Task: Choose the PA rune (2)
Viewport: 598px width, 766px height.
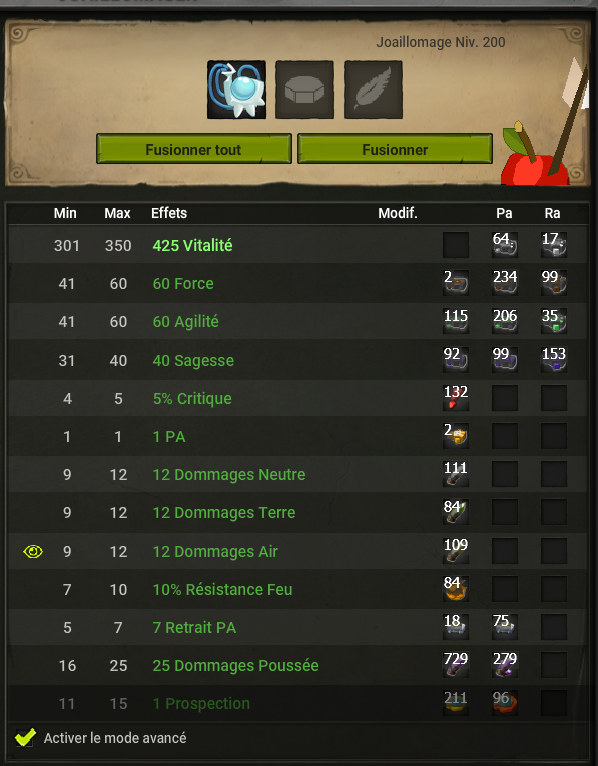Action: pyautogui.click(x=456, y=436)
